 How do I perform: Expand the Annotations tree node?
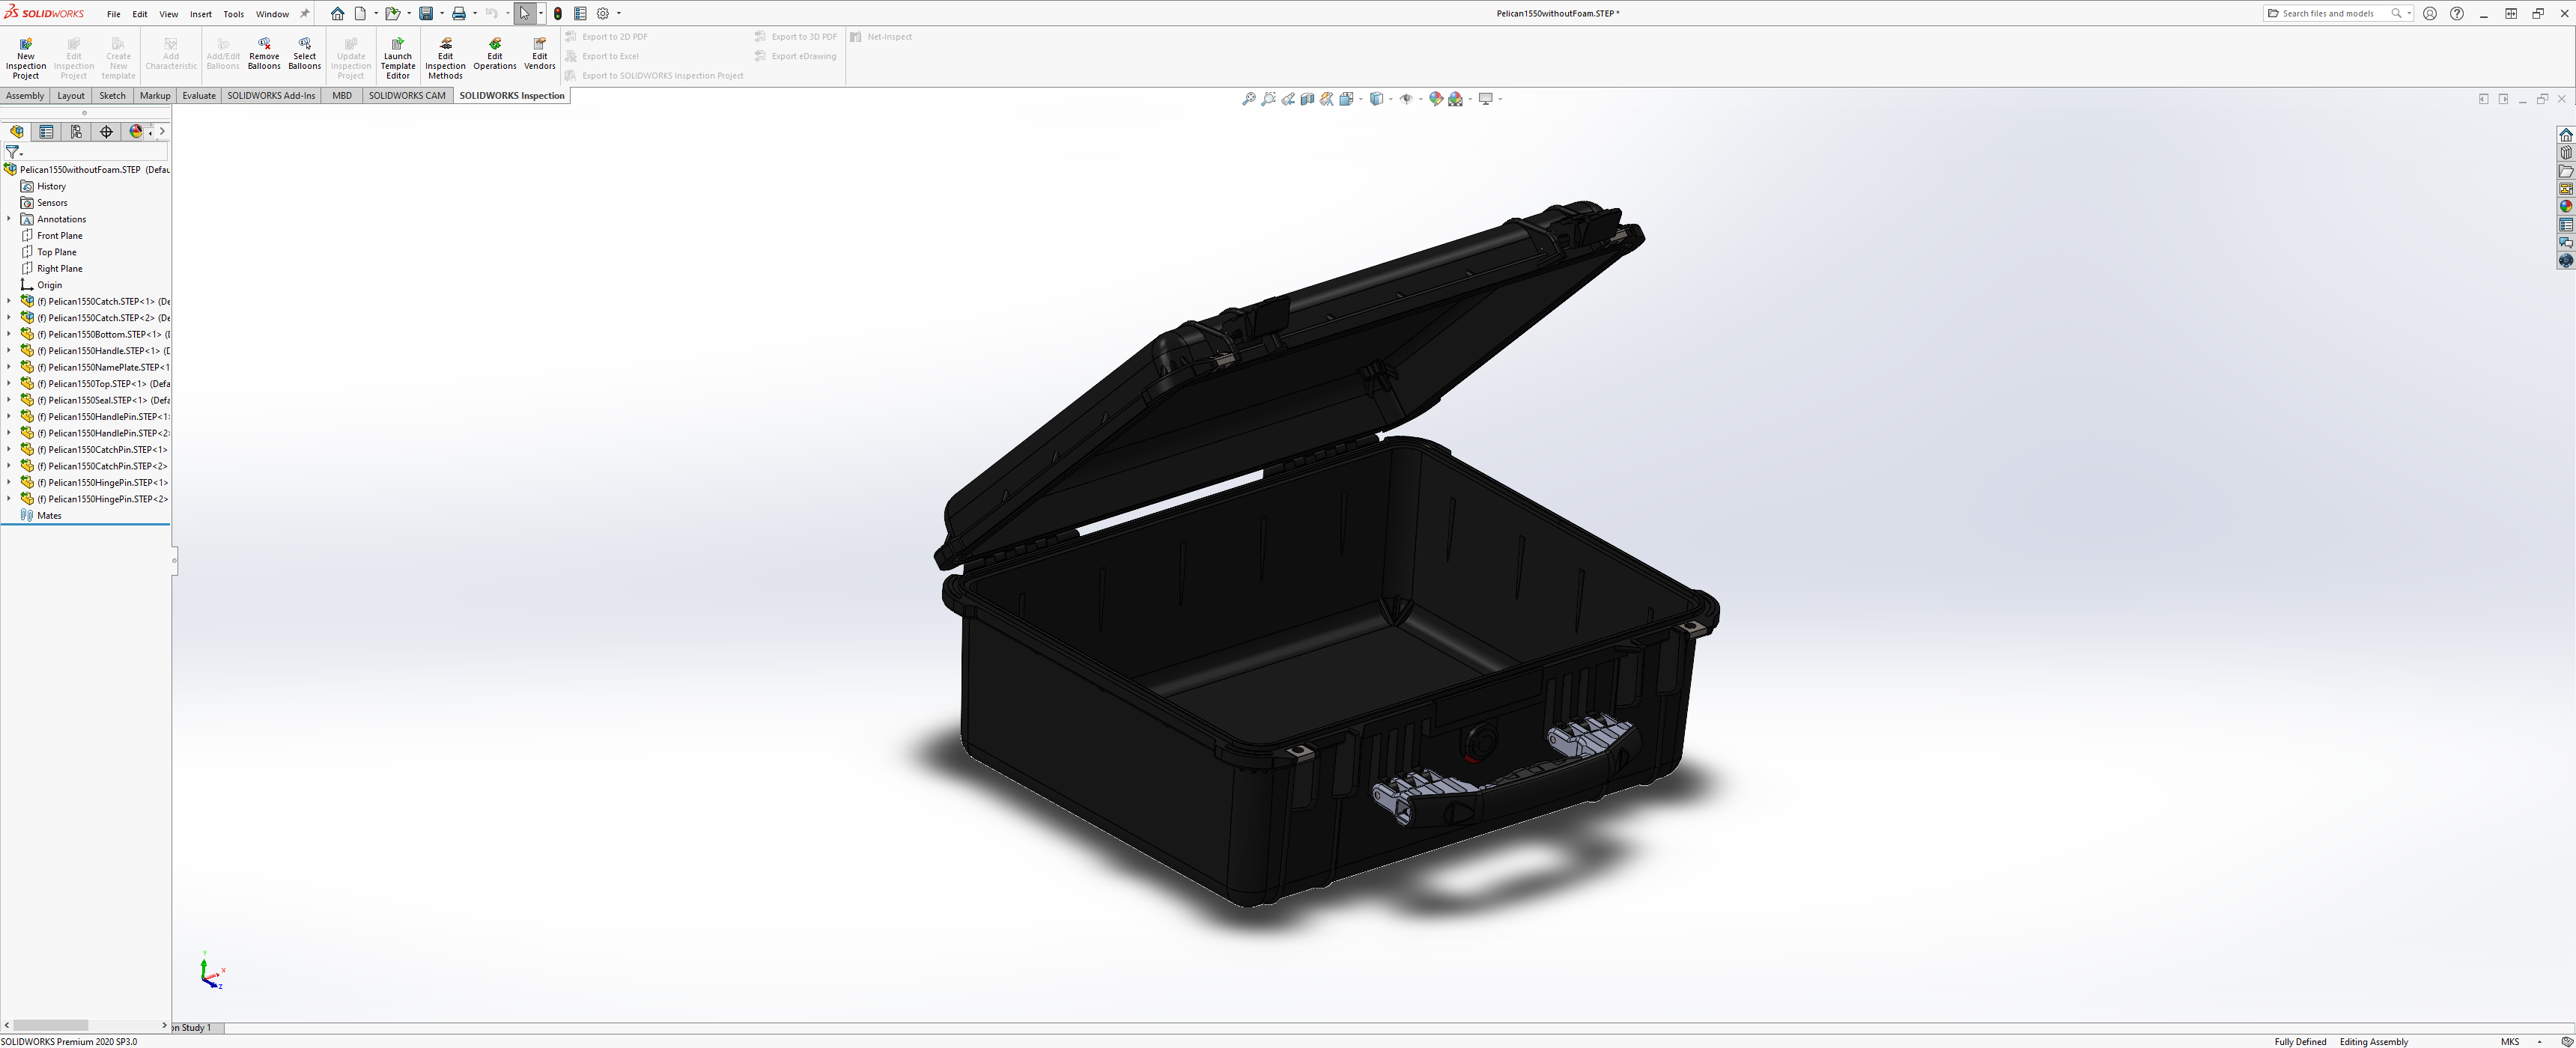tap(9, 219)
